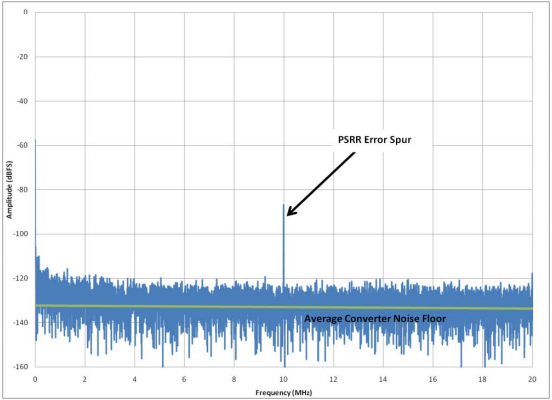Click the -100 amplitude axis label
Viewport: 552px width, 400px height.
coord(21,234)
